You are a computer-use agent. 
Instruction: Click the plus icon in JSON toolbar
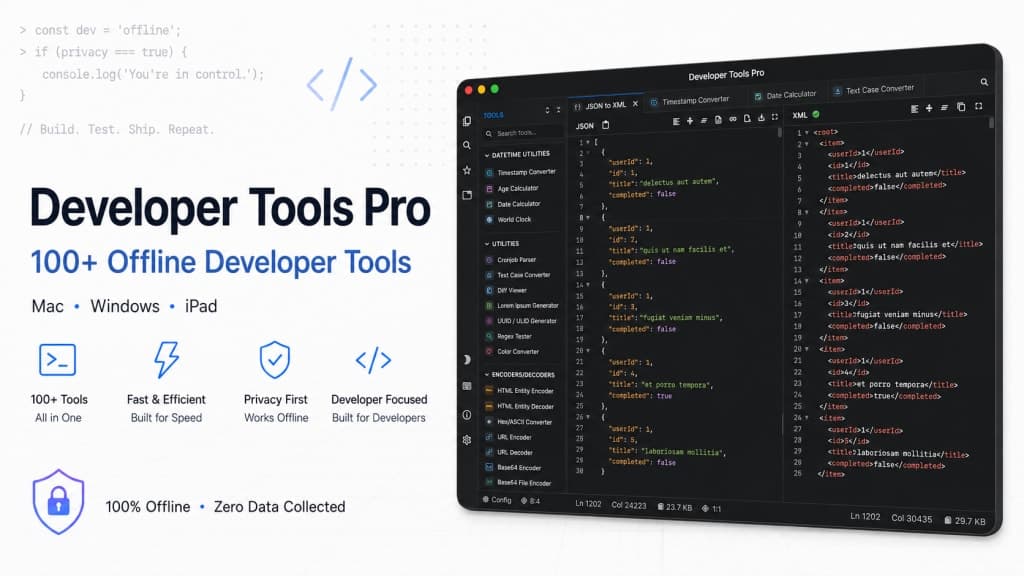(690, 121)
